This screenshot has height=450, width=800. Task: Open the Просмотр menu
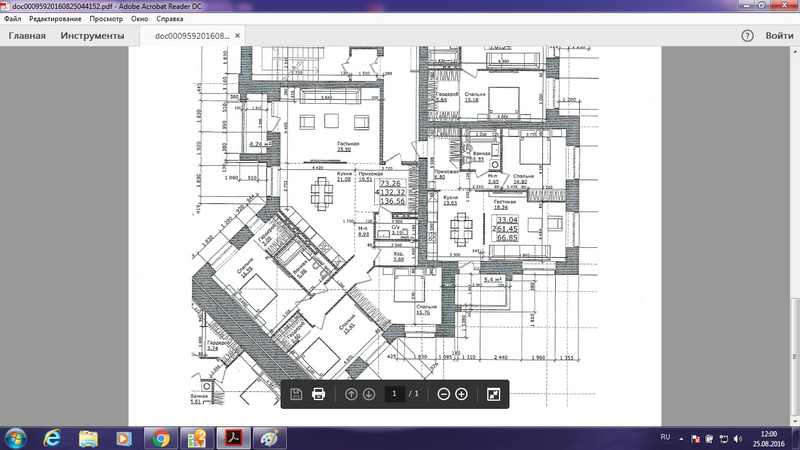(x=107, y=18)
